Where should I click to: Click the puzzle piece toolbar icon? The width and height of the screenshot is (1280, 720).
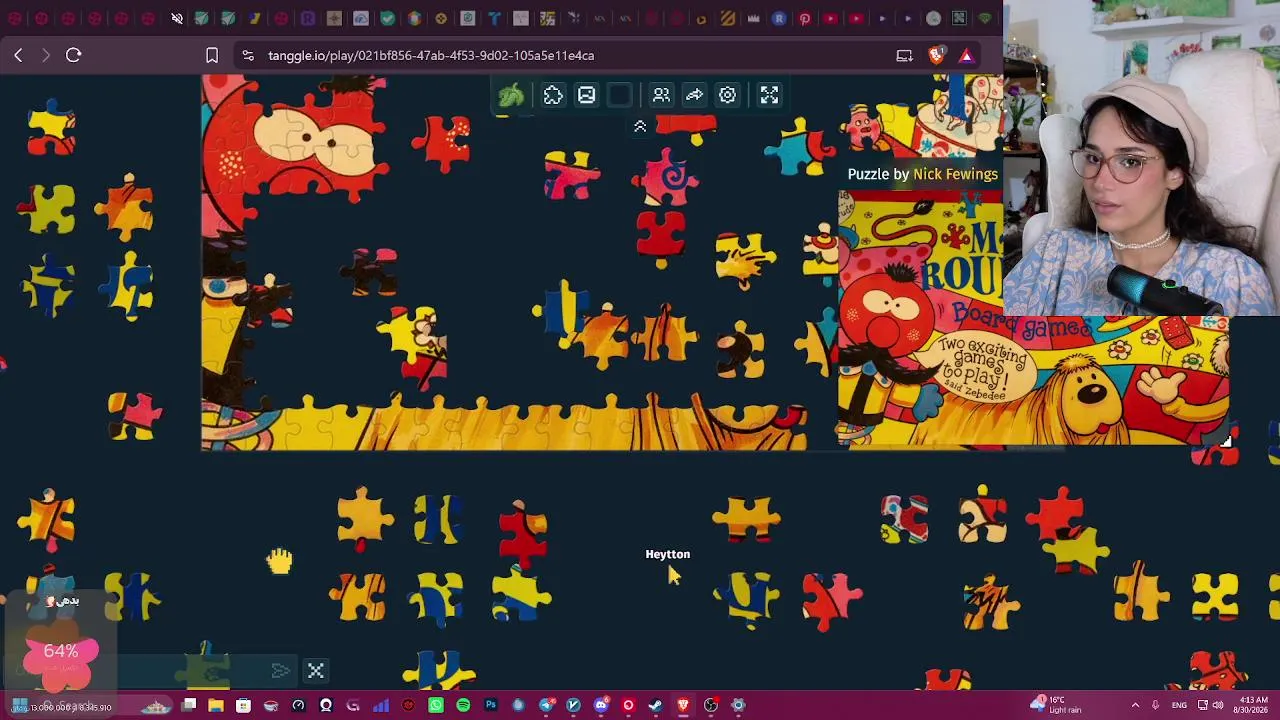click(x=553, y=95)
